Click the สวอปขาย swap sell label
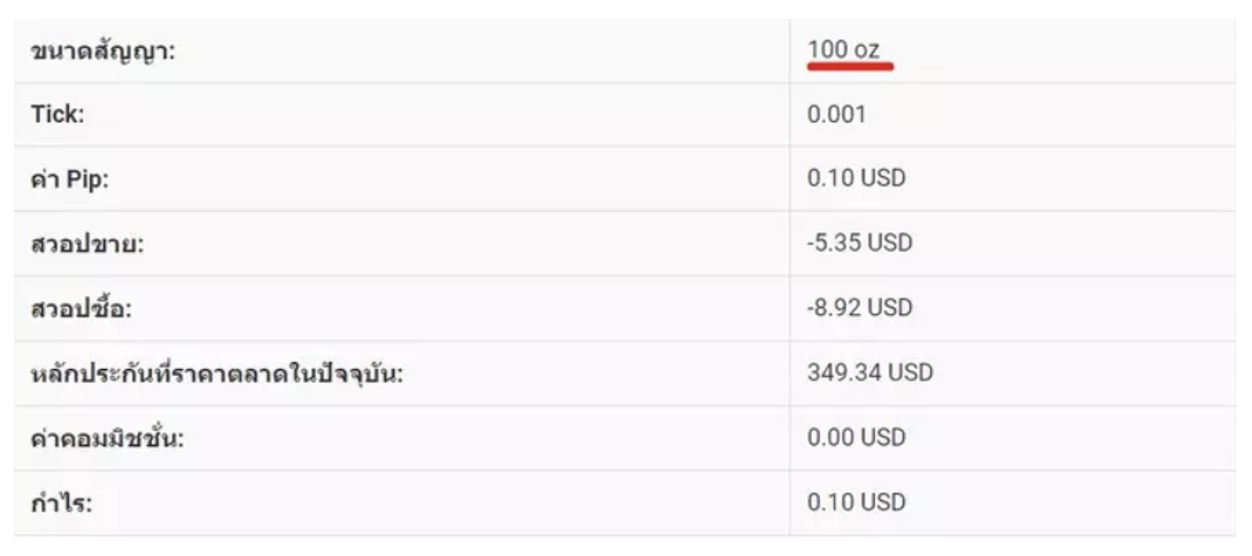Viewport: 1252px width, 556px height. [88, 243]
